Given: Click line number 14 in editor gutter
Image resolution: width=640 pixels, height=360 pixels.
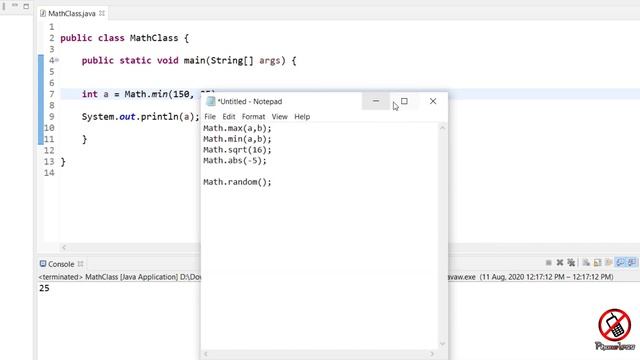Looking at the screenshot, I should [49, 173].
